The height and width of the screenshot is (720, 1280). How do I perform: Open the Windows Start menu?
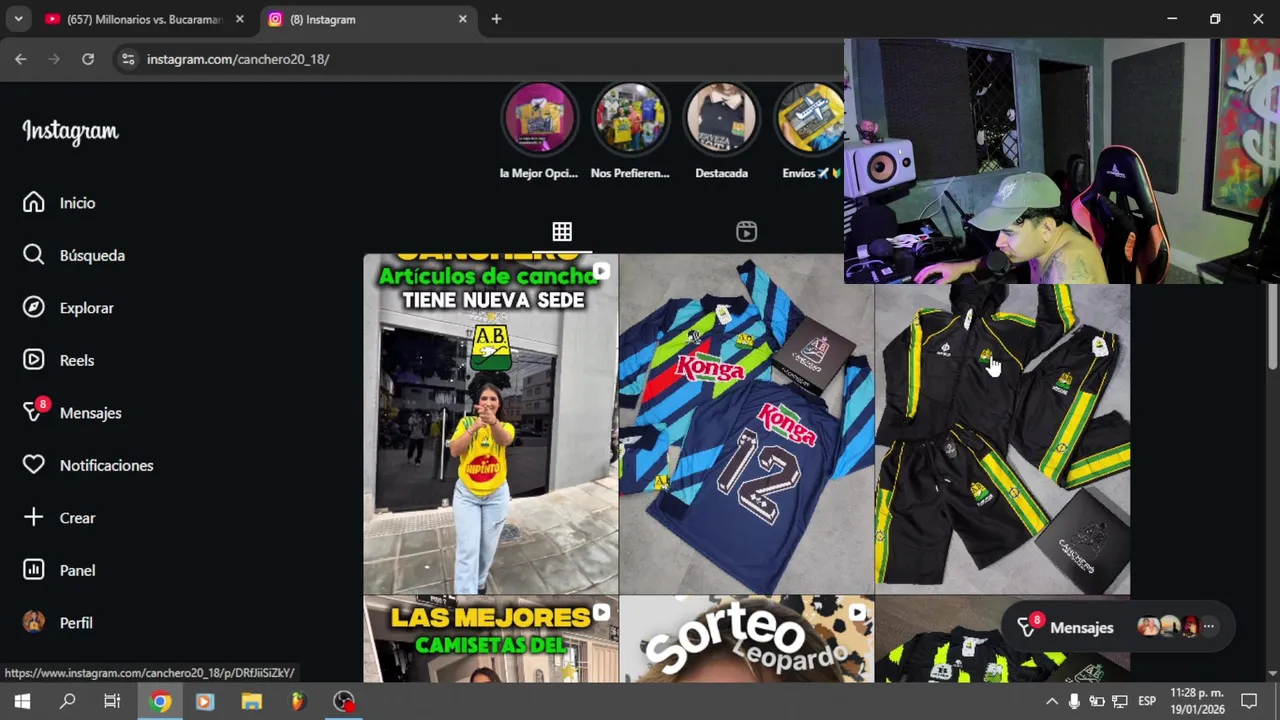(22, 701)
